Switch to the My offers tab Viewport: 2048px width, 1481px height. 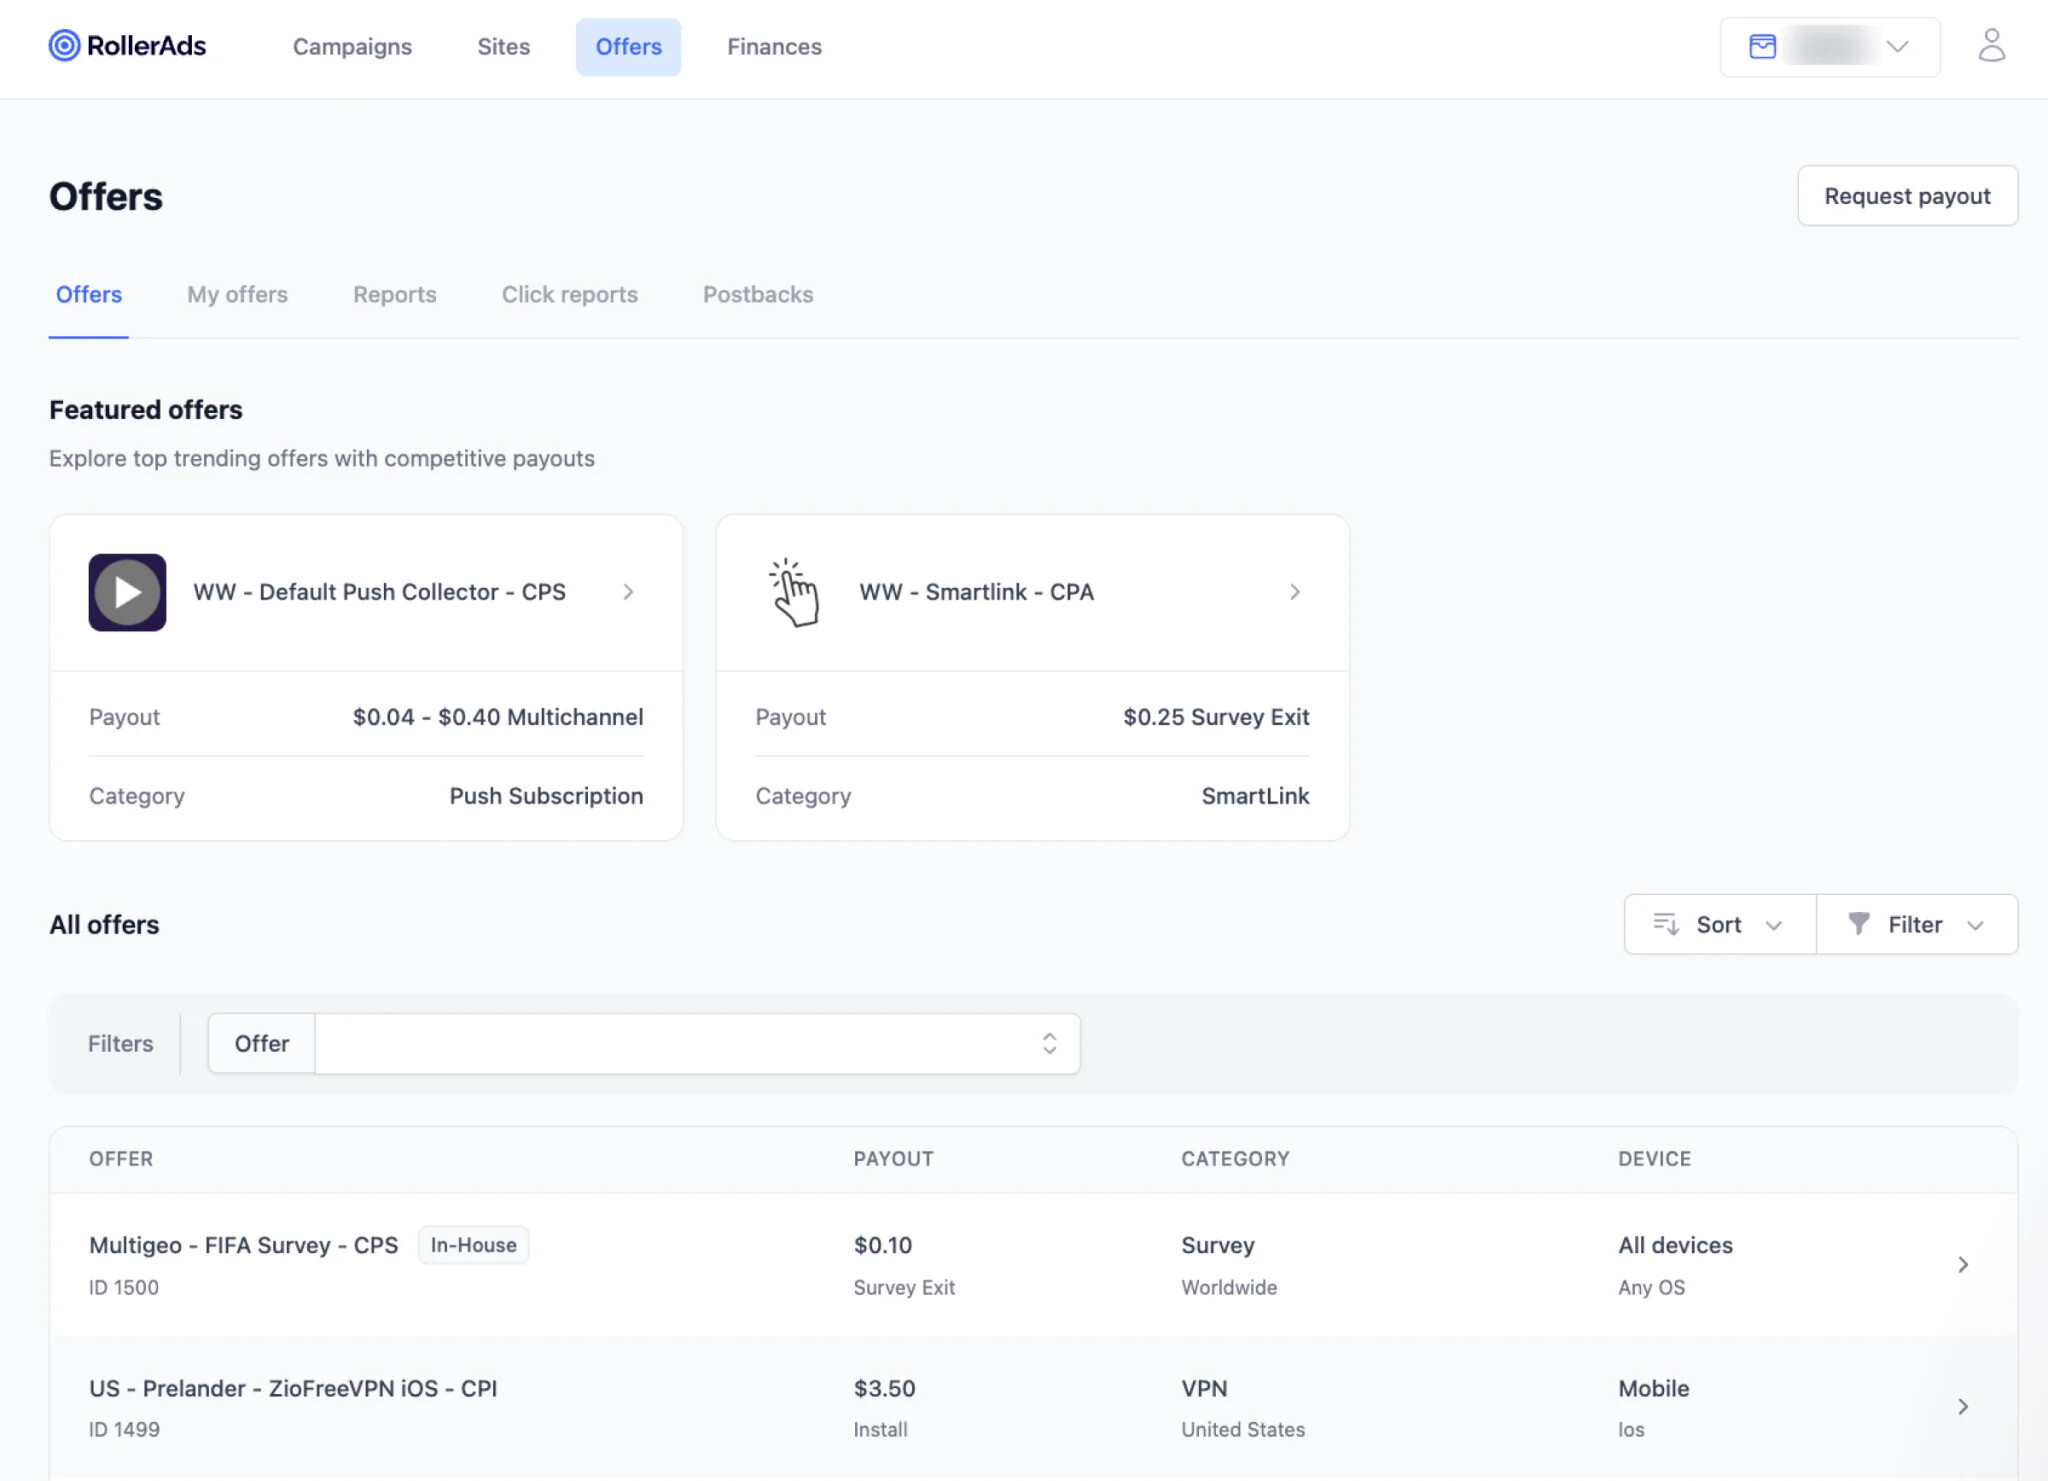pyautogui.click(x=237, y=295)
